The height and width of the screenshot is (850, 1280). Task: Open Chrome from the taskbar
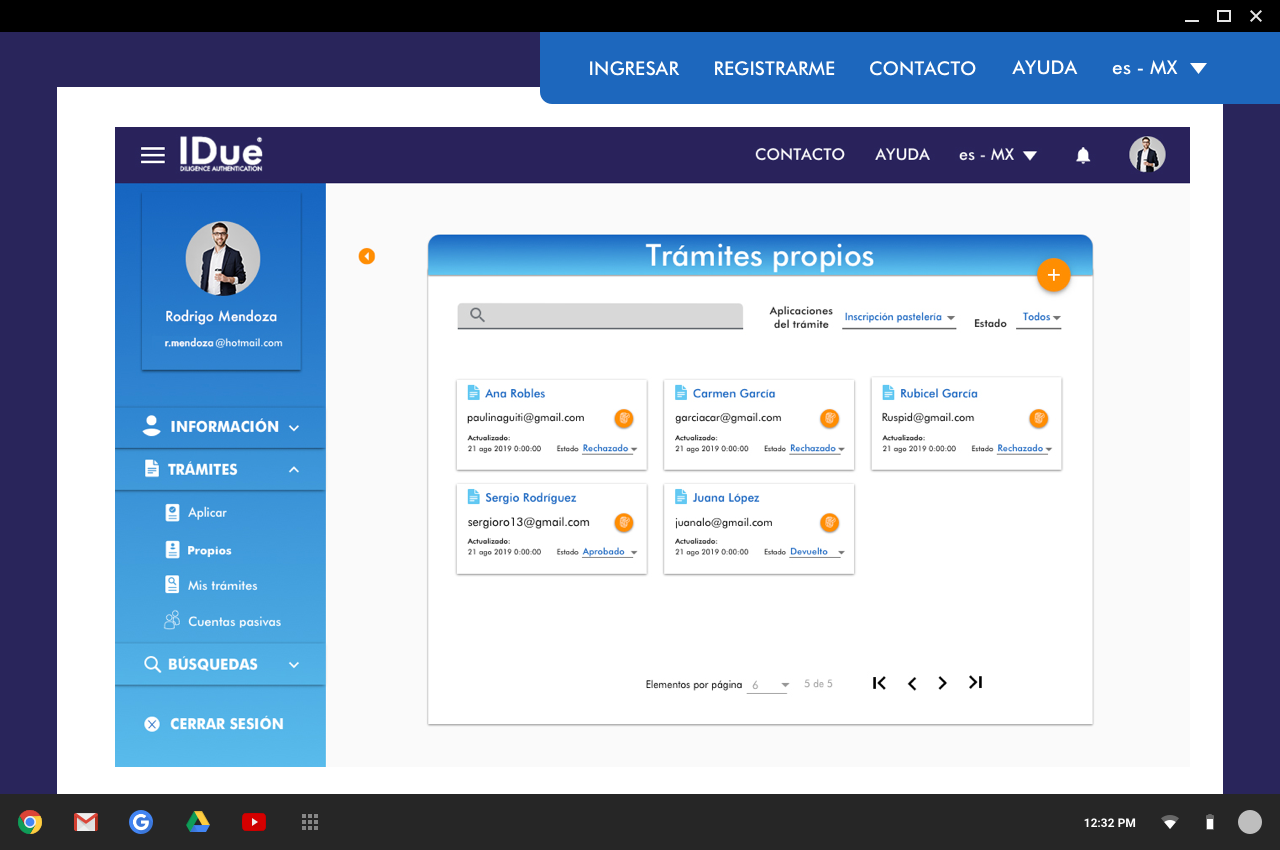pyautogui.click(x=30, y=822)
